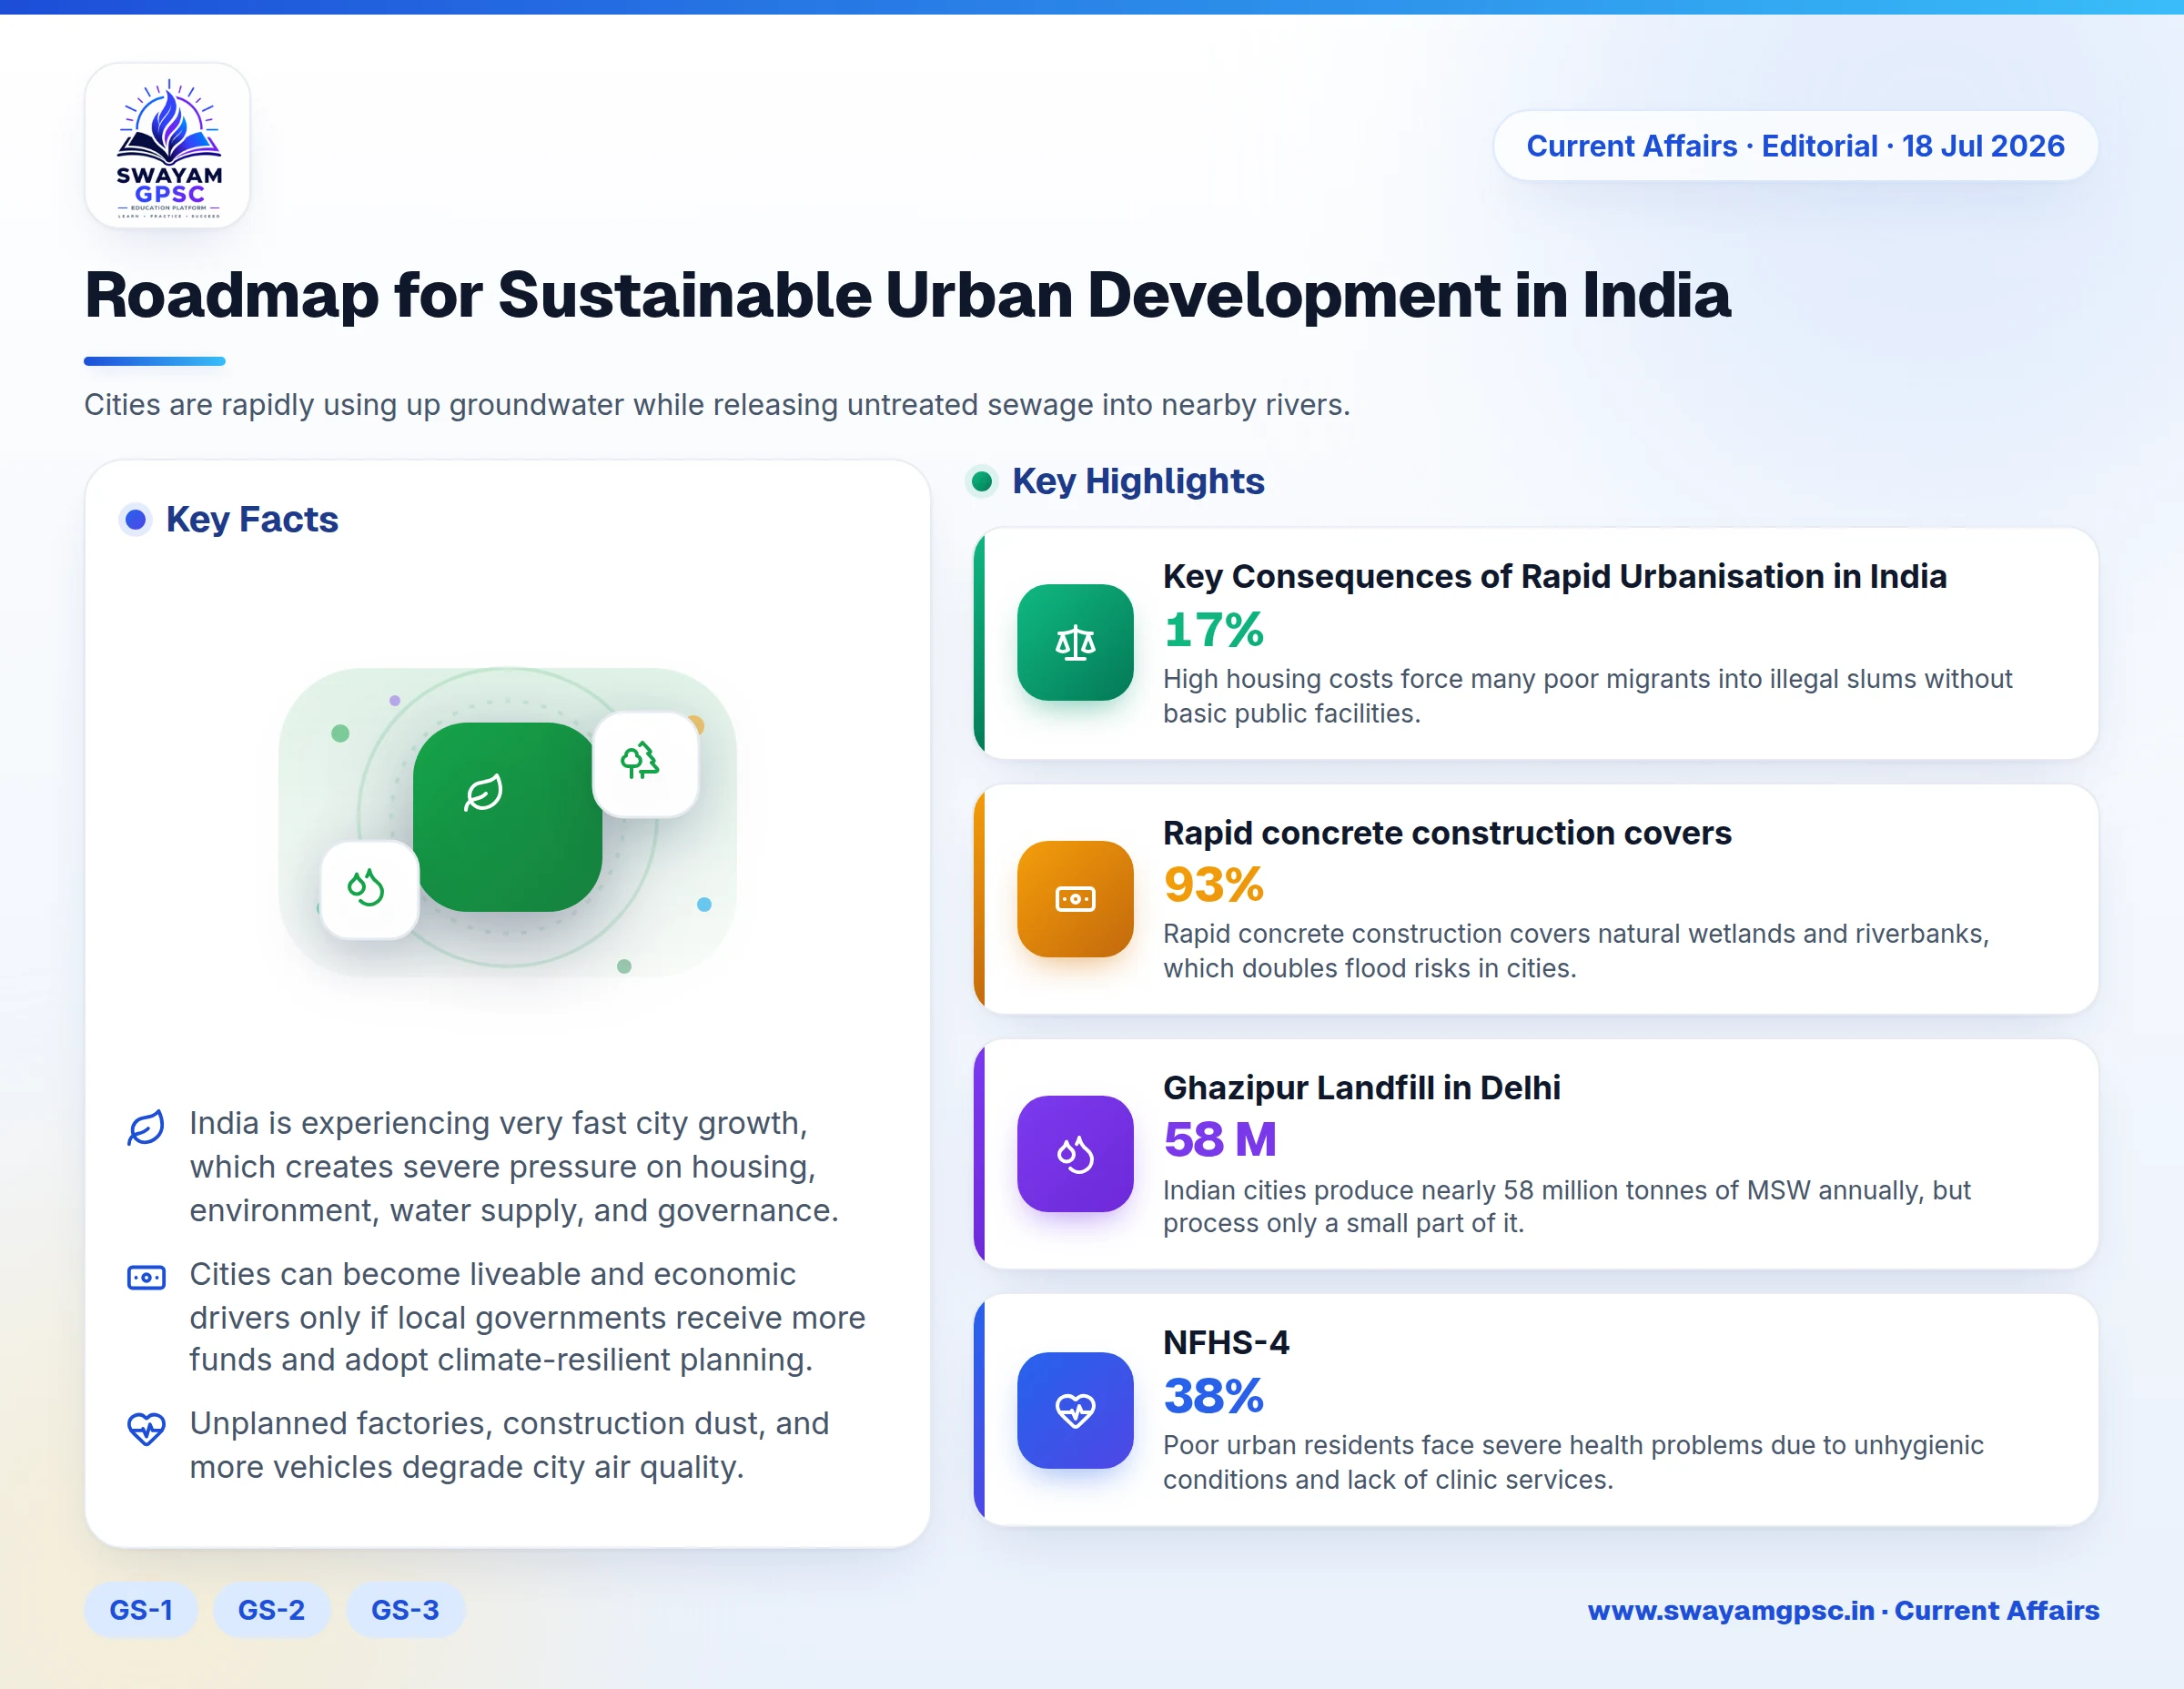Click the Key Facts heading
The height and width of the screenshot is (1689, 2184).
pos(252,519)
